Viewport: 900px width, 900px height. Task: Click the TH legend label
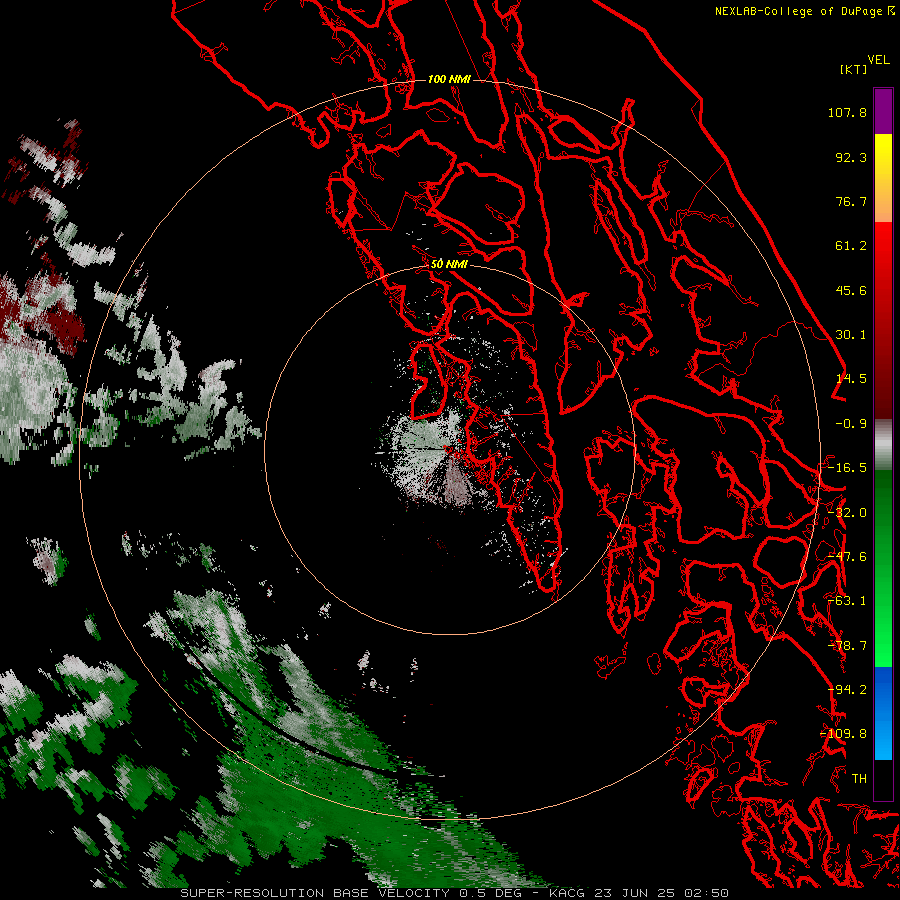[859, 779]
